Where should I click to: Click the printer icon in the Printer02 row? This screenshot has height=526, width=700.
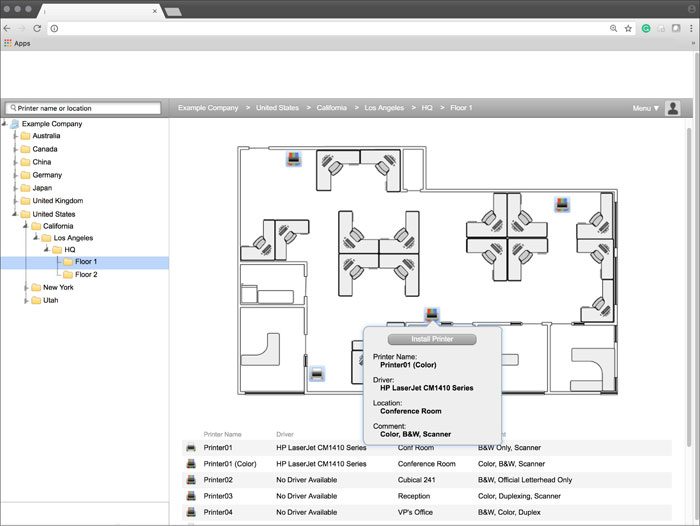point(191,480)
